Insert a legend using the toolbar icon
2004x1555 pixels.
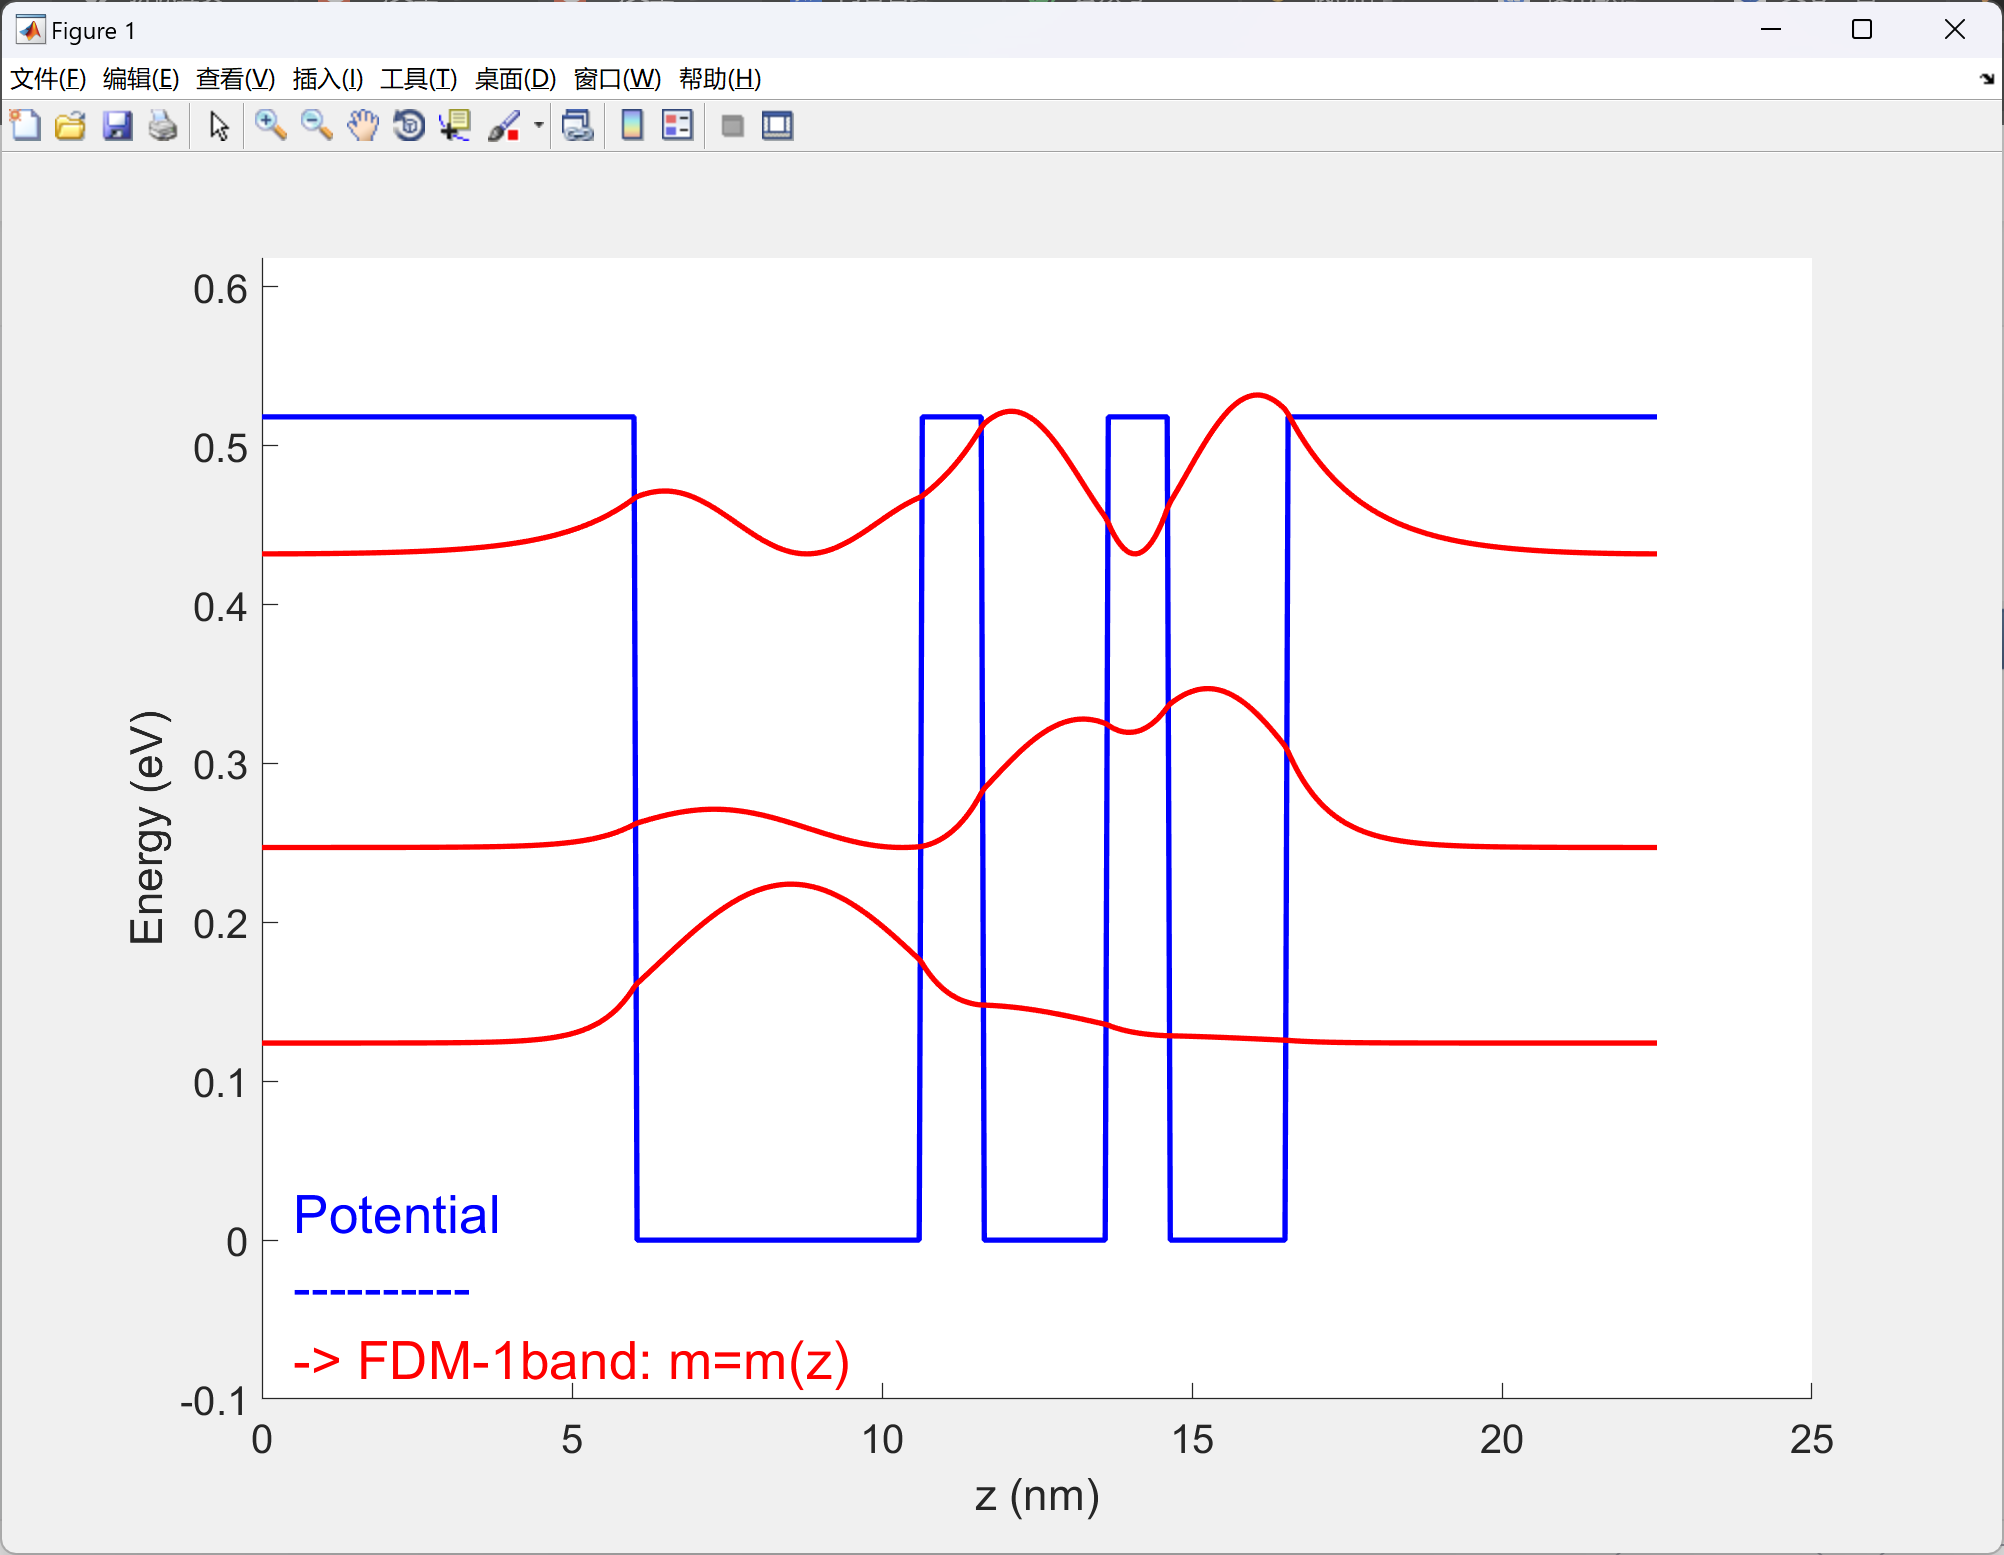pyautogui.click(x=677, y=126)
